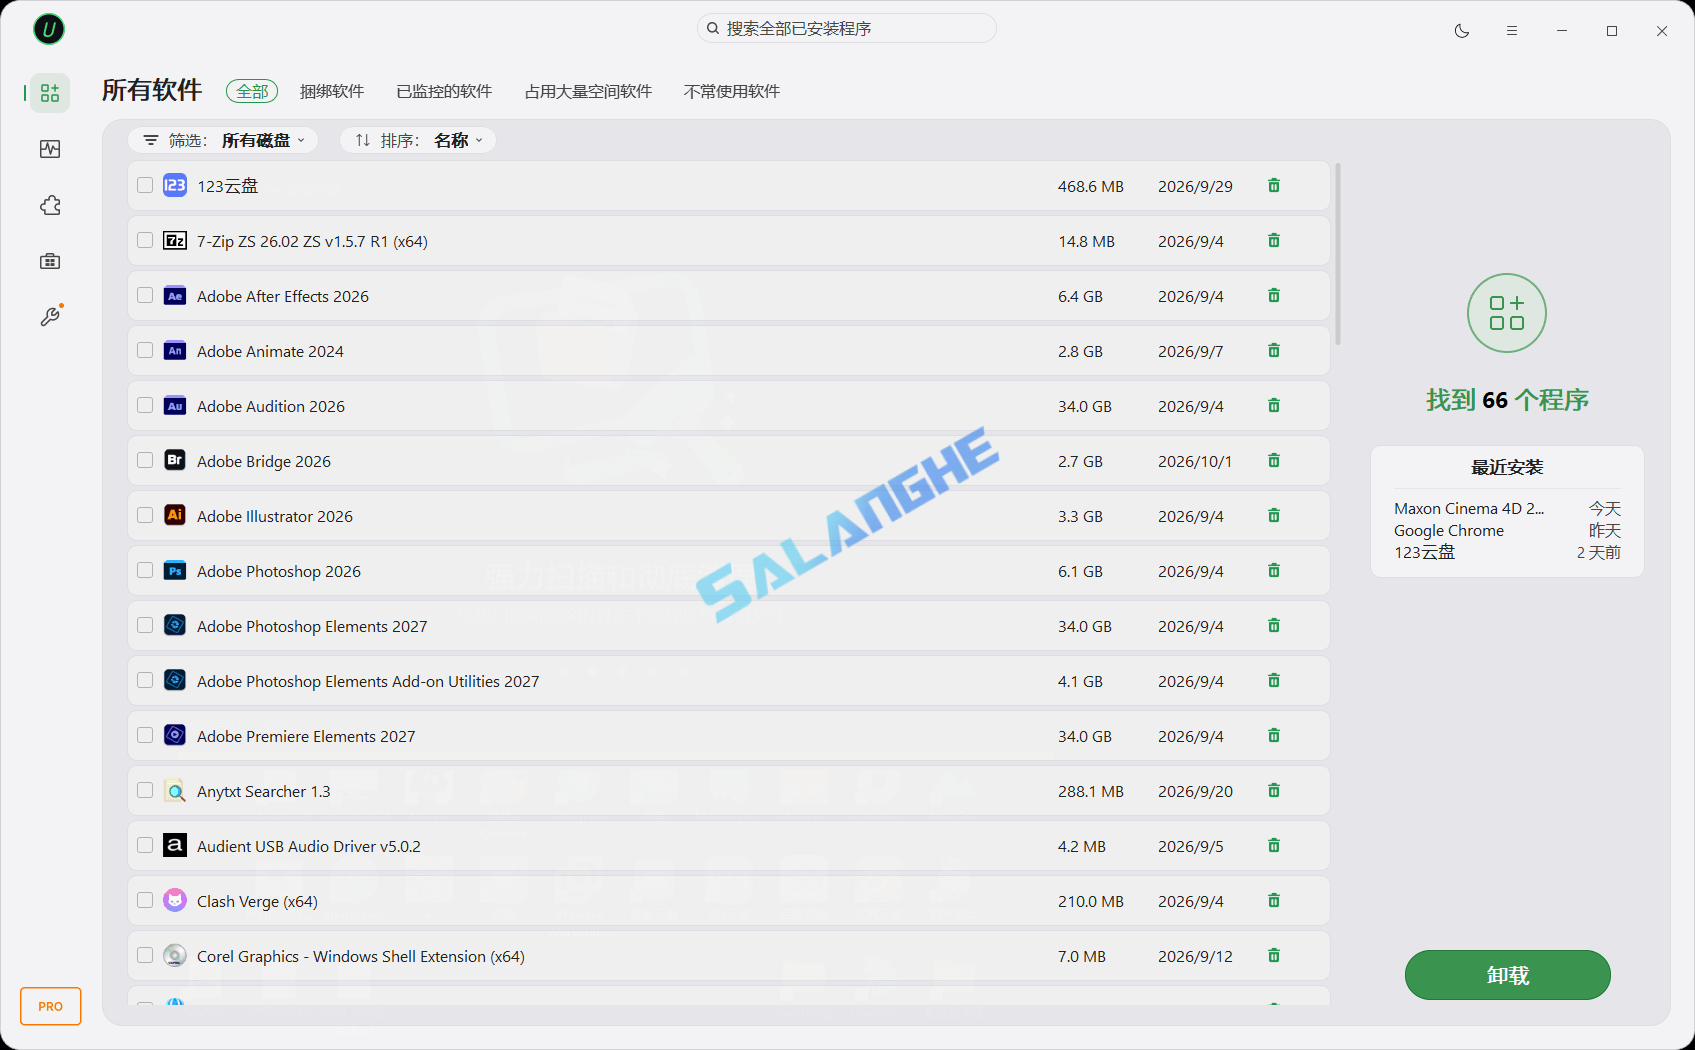Open the install monitor sidebar icon
The height and width of the screenshot is (1050, 1695).
50,149
